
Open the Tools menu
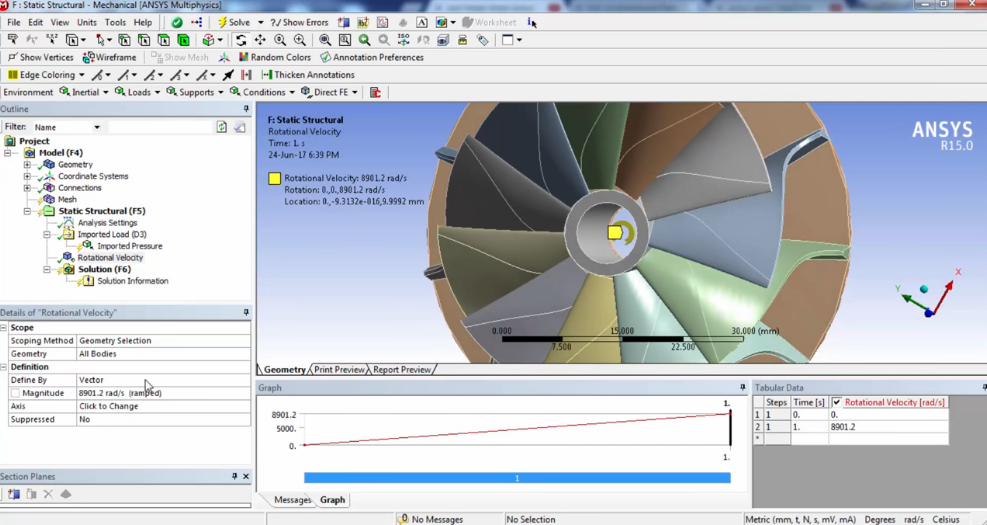[x=115, y=23]
